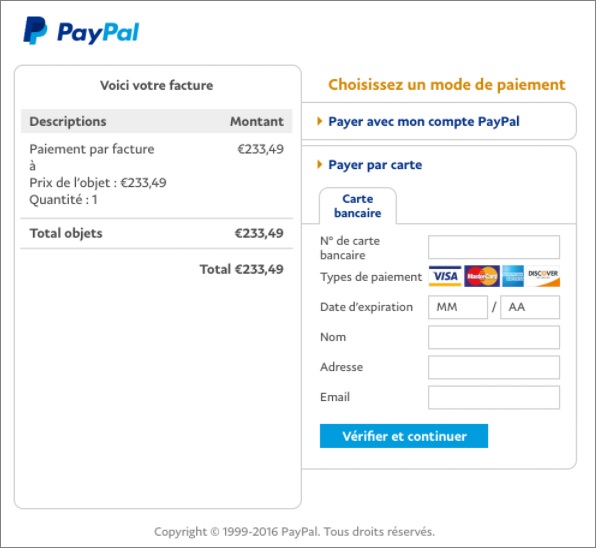Click the Descriptions column header

[68, 122]
